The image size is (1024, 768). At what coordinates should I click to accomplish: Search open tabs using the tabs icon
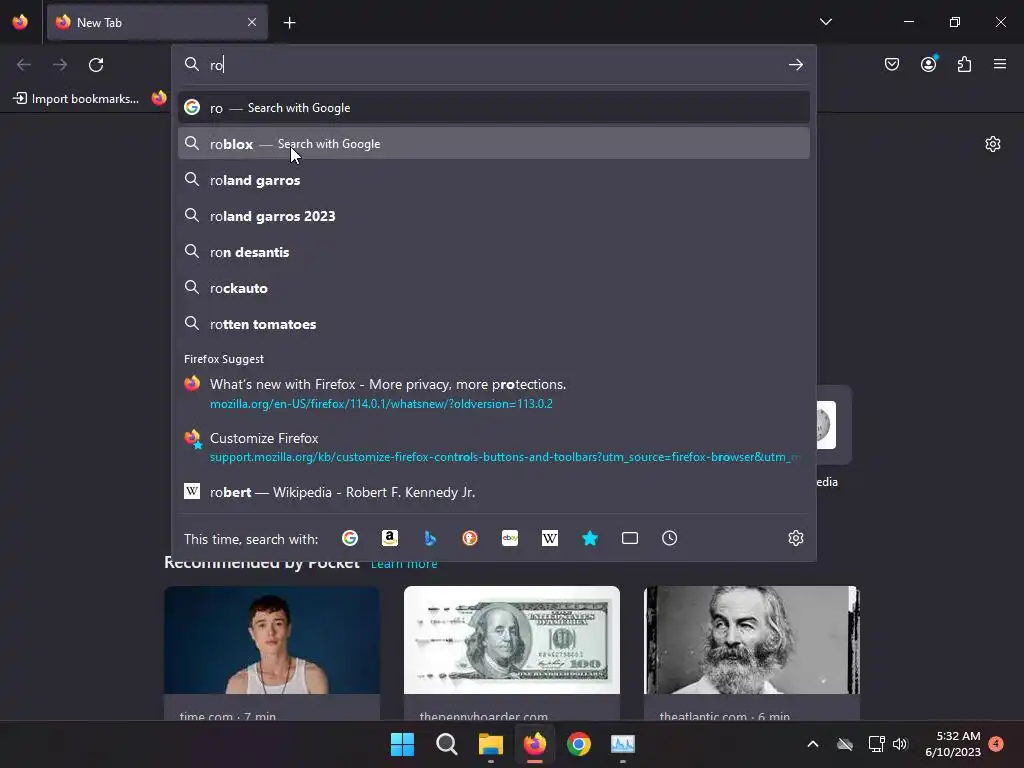click(x=630, y=538)
